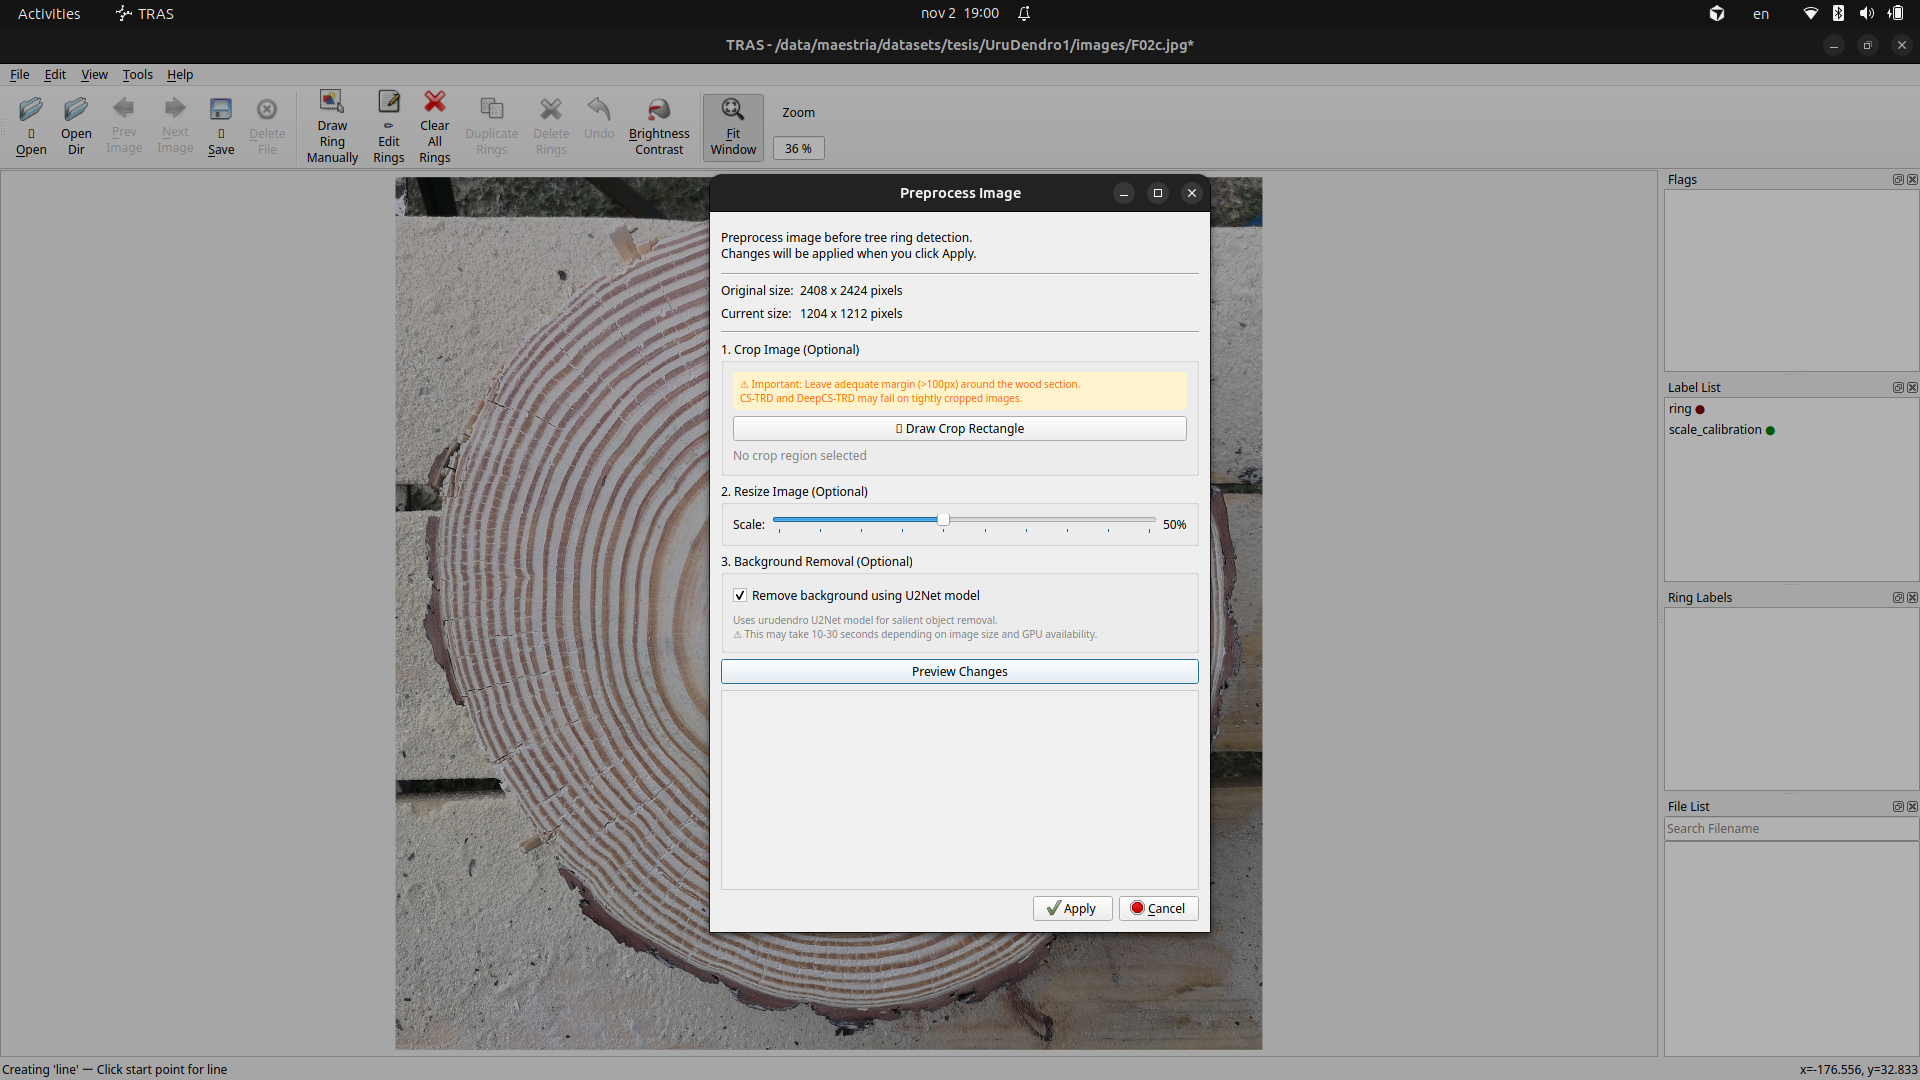This screenshot has height=1080, width=1920.
Task: Click the Preview Changes button
Action: pos(959,671)
